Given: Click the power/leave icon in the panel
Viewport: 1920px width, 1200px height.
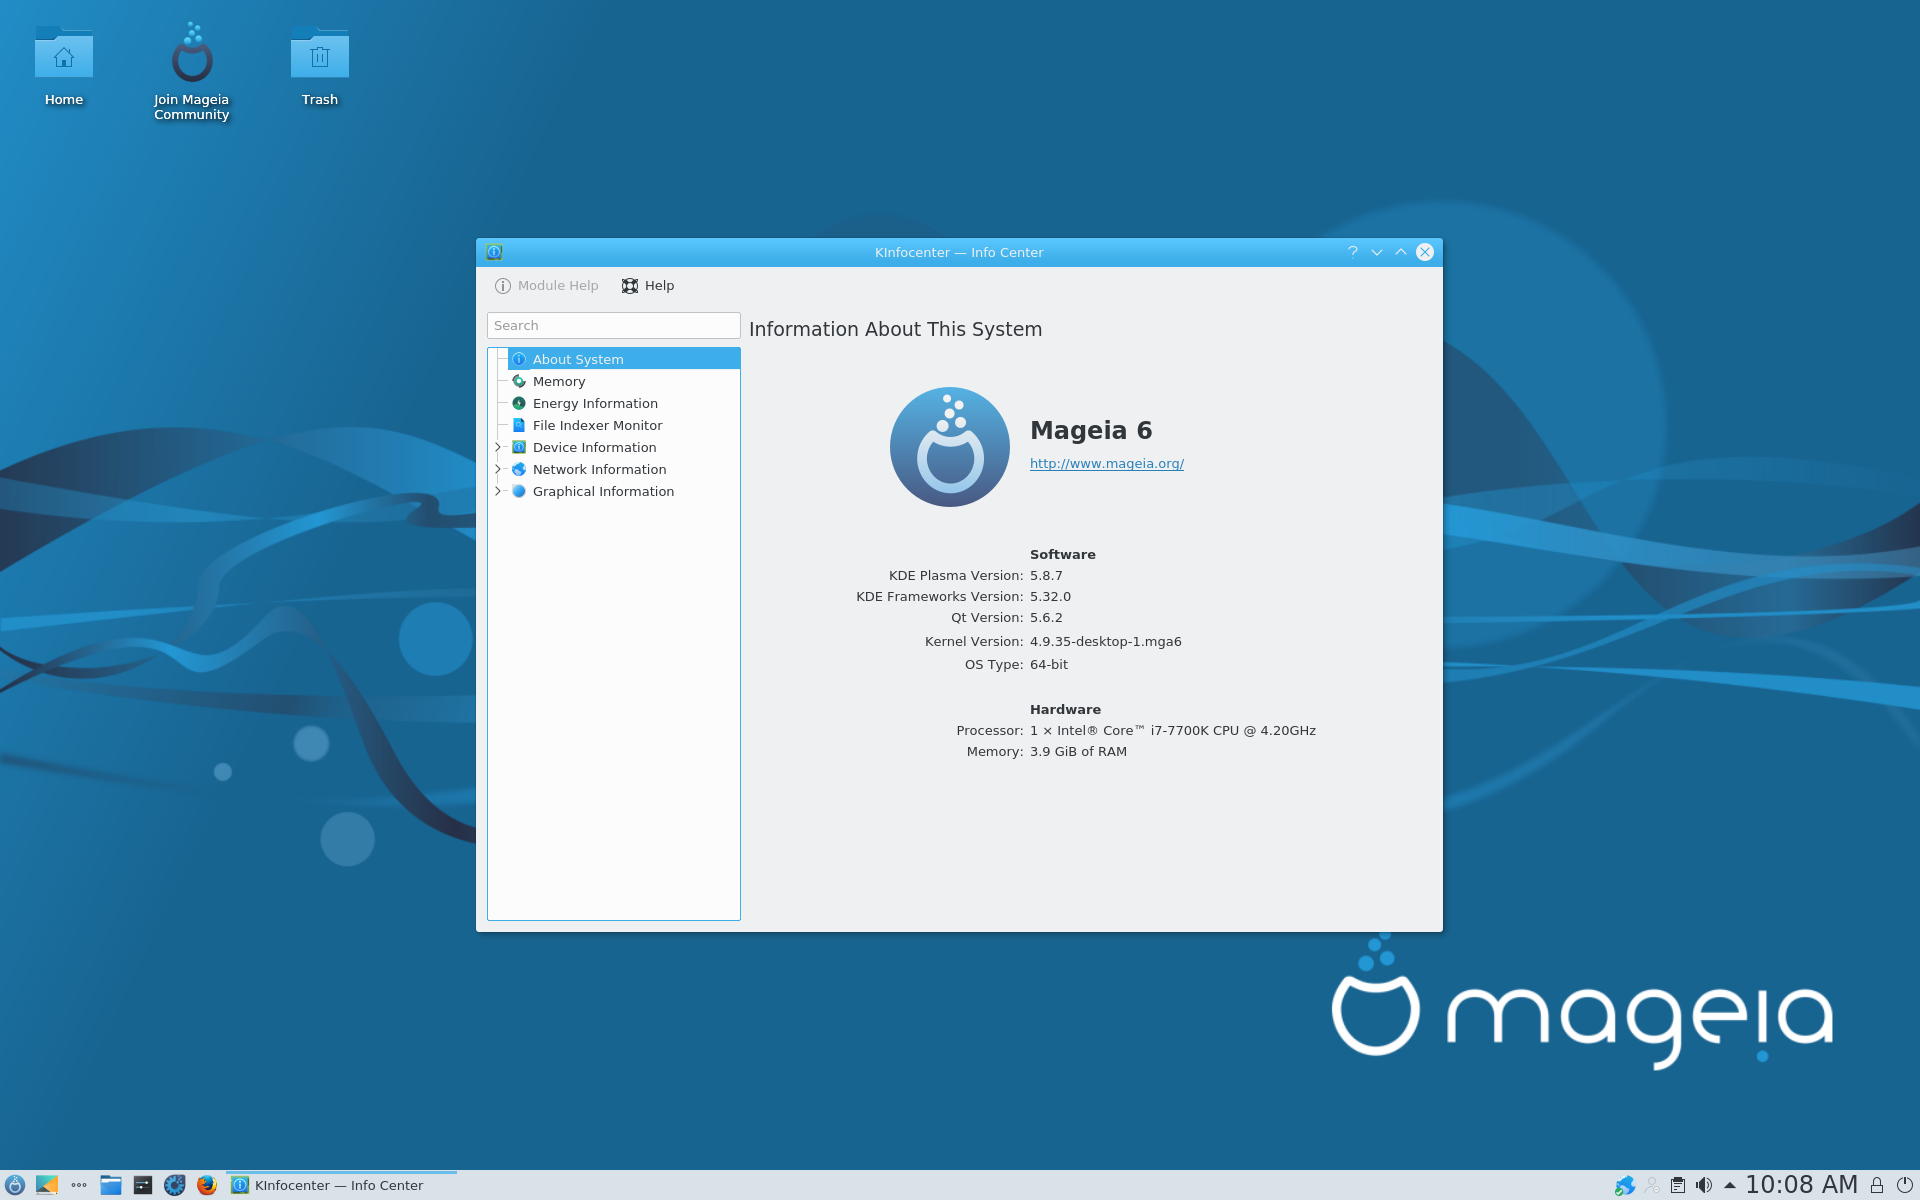Looking at the screenshot, I should coord(1904,1185).
